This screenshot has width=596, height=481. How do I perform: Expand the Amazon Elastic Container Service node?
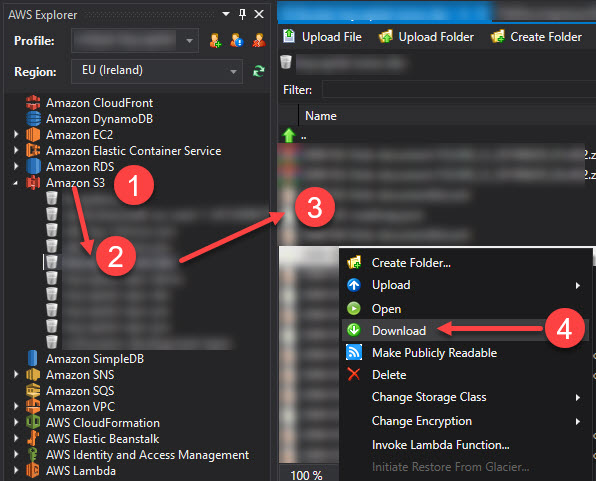pyautogui.click(x=16, y=150)
